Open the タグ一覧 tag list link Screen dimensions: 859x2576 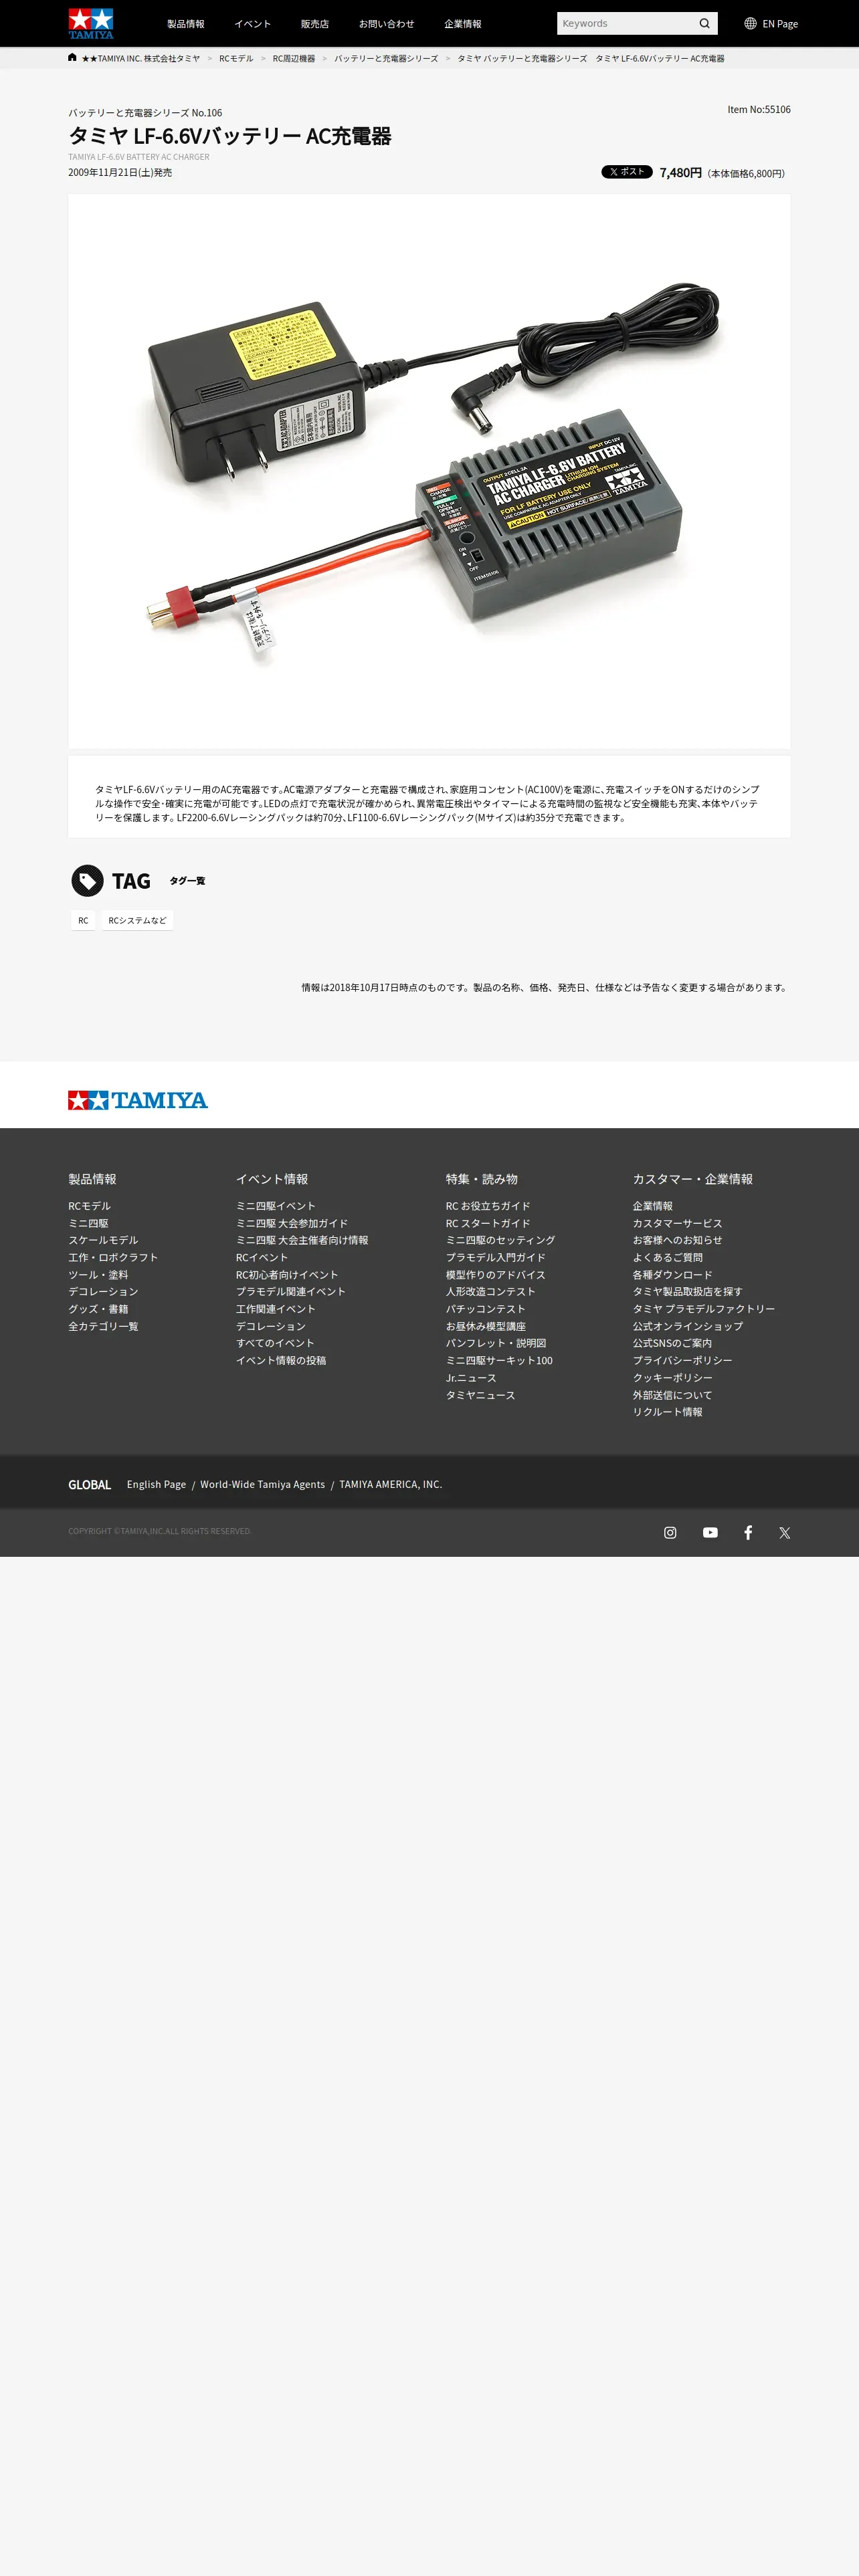point(187,881)
